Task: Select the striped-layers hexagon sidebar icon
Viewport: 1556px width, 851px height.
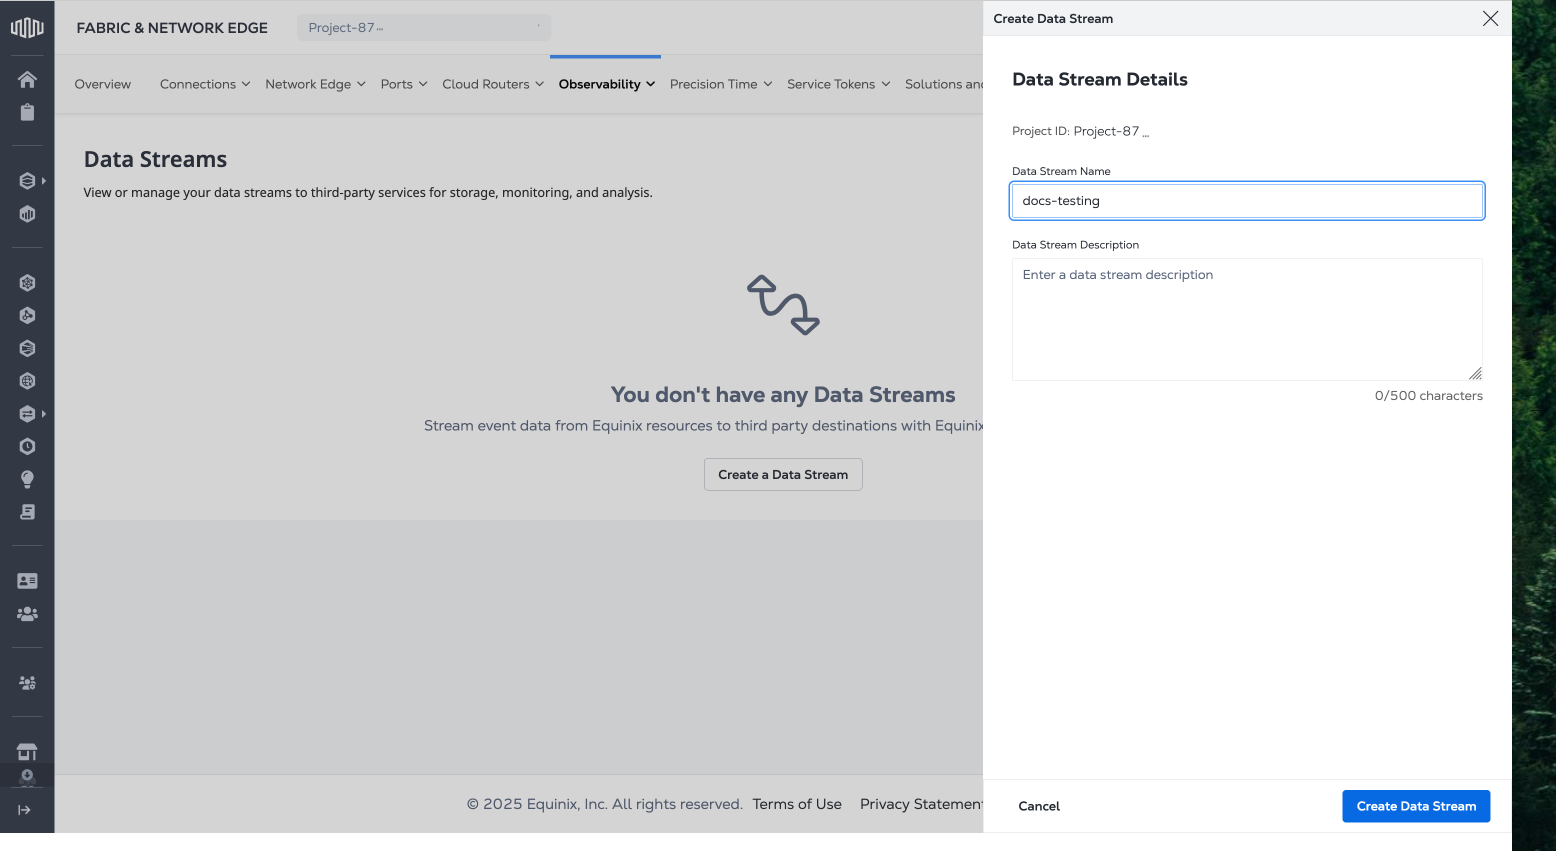Action: click(x=27, y=349)
